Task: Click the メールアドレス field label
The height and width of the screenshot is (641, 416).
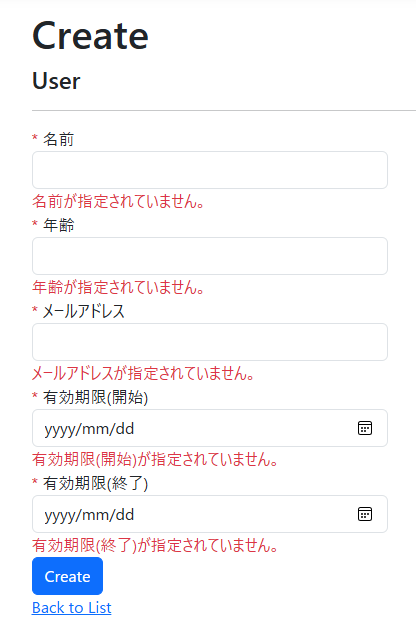Action: tap(83, 312)
